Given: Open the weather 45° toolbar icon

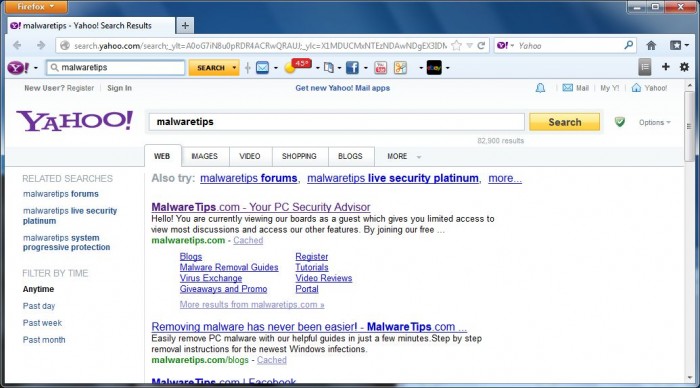Looking at the screenshot, I should (297, 66).
